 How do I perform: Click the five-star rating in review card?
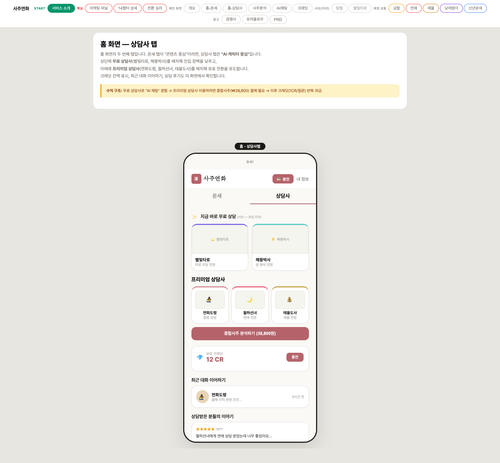click(x=205, y=429)
